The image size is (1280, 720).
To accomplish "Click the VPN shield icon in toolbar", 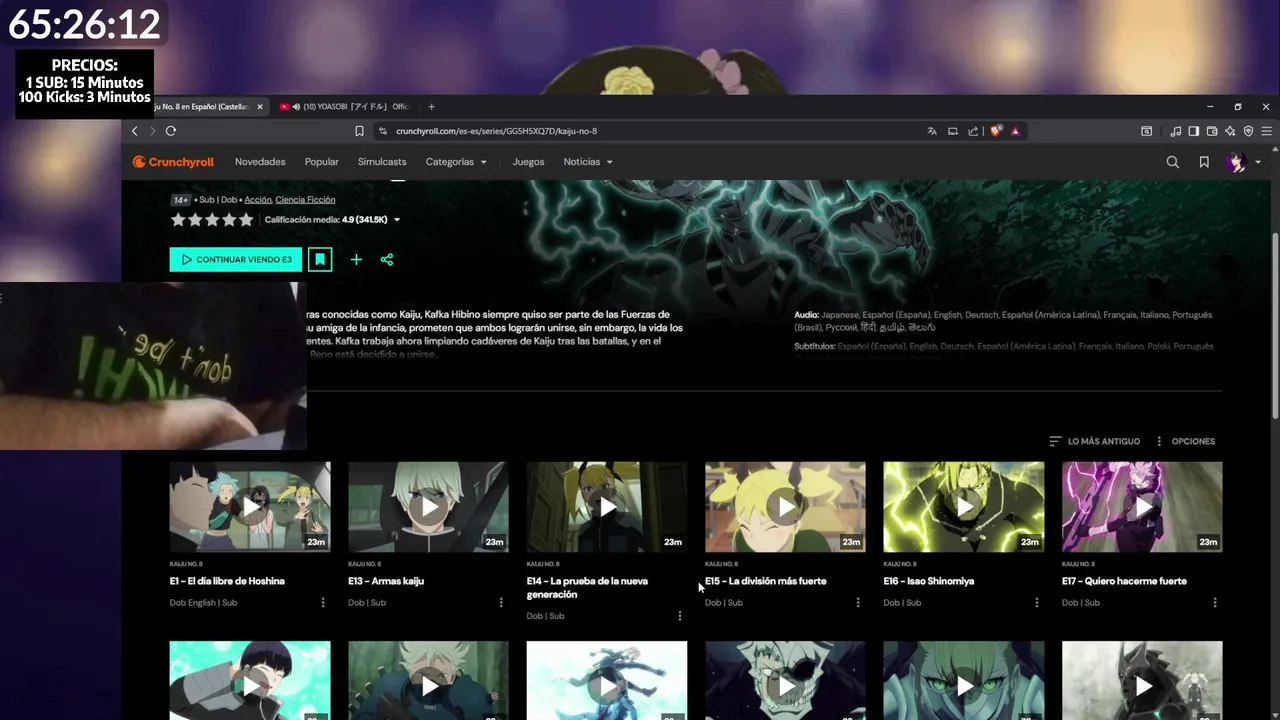I will (x=1248, y=131).
